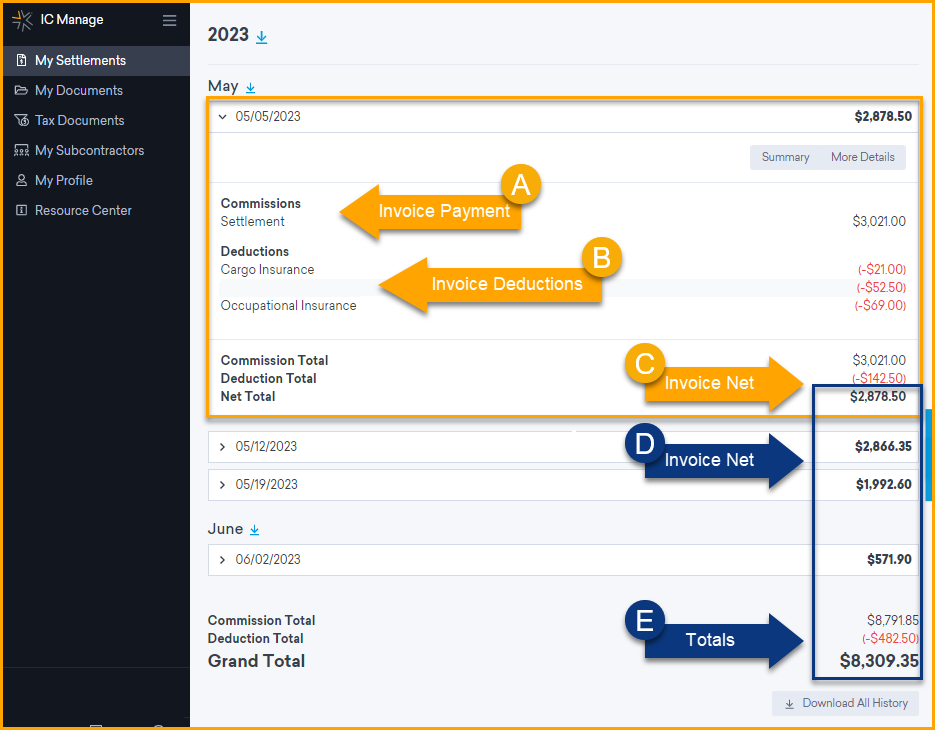The image size is (935, 730).
Task: Click the blue vertical scrollbar on right edge
Action: pos(929,455)
